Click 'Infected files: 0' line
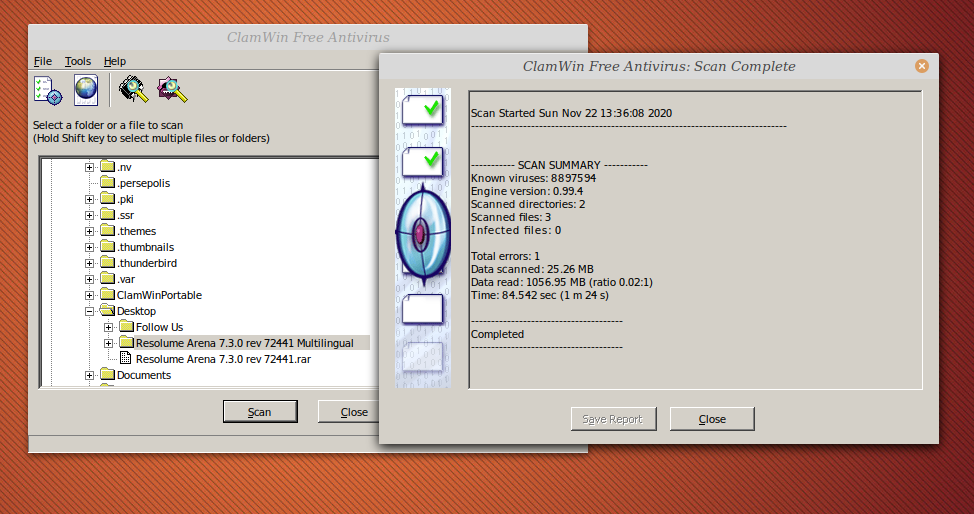Screen dimensions: 974x514 coord(516,231)
